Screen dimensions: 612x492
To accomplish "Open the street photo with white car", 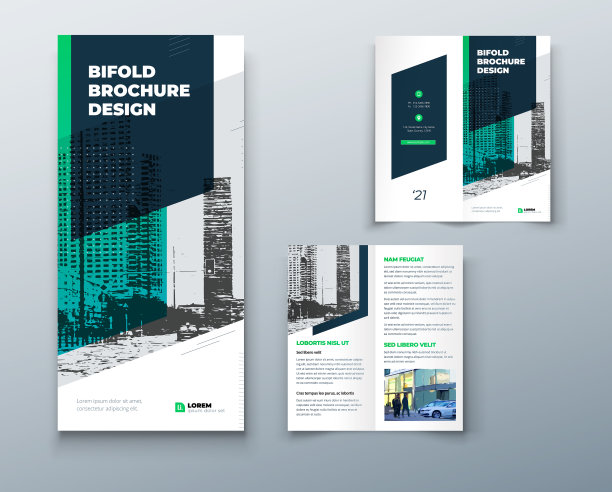I will 420,393.
